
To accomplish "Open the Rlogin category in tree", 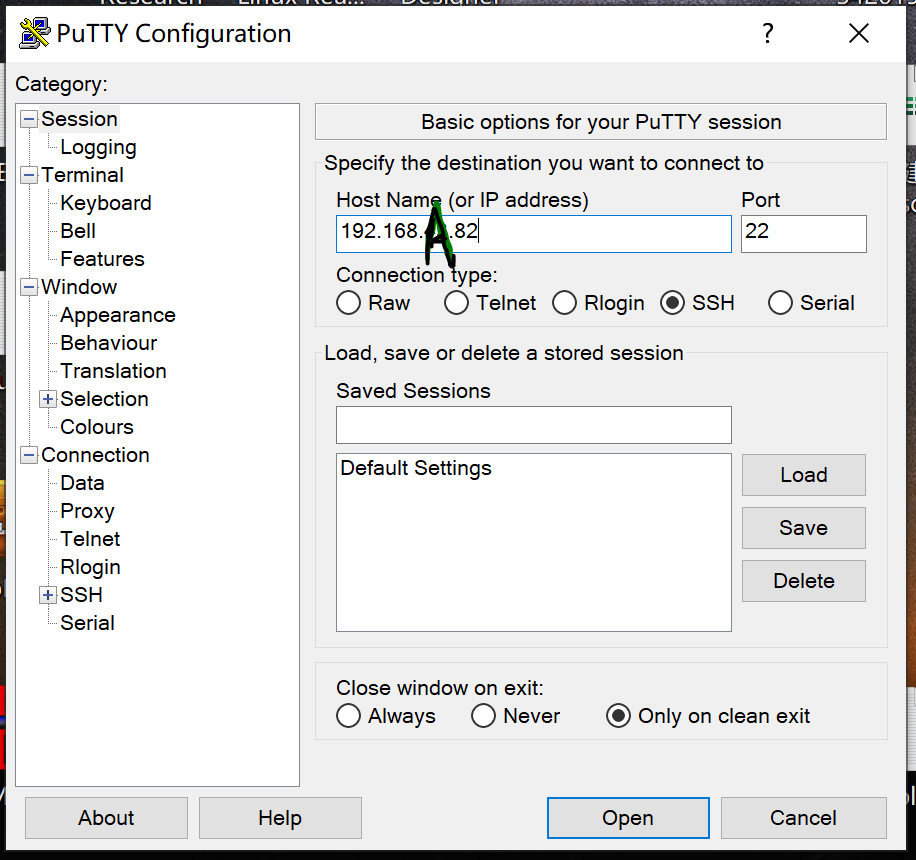I will (90, 567).
